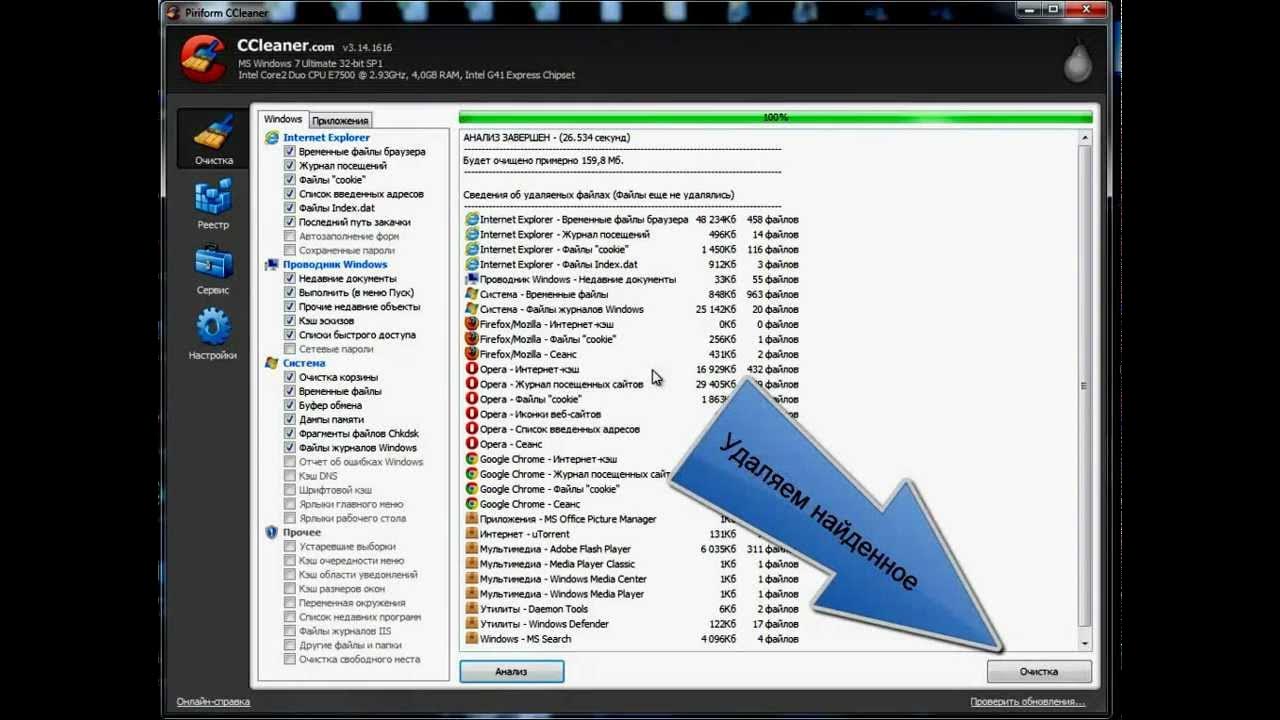Click Chrome icon for Интернет-кэш result
This screenshot has width=1280, height=720.
472,459
